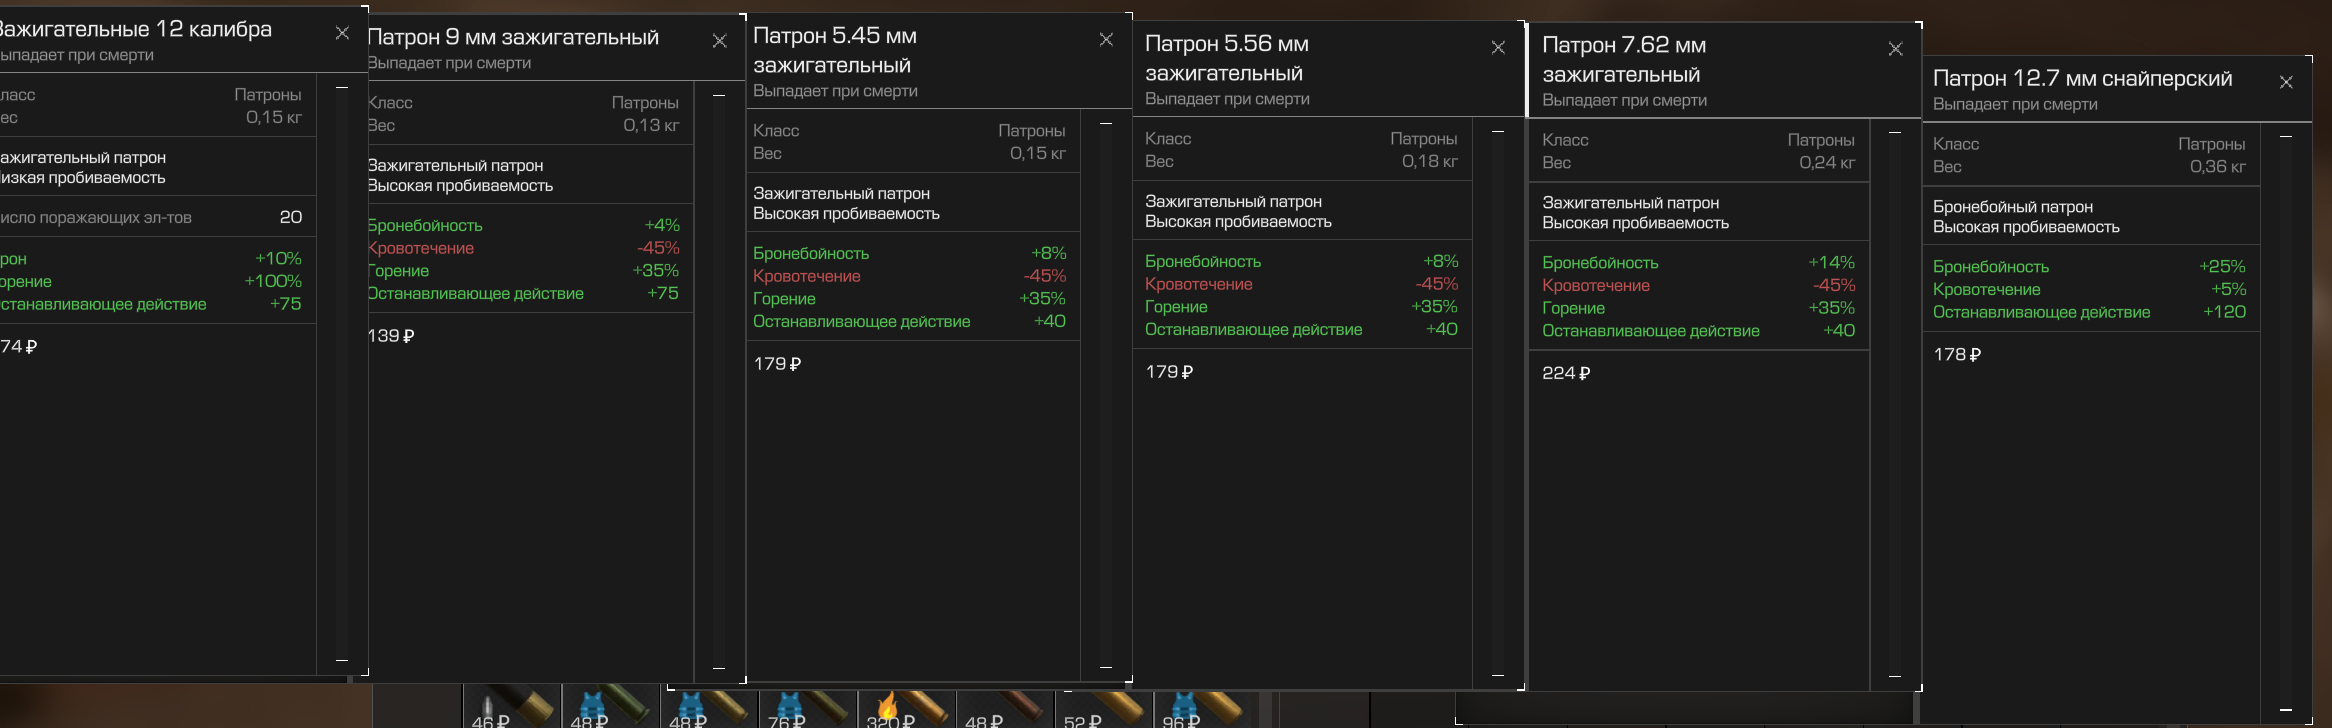Viewport: 2332px width, 728px height.
Task: Close the Патрон 5.45 мм зажигательный window
Action: [x=1106, y=40]
